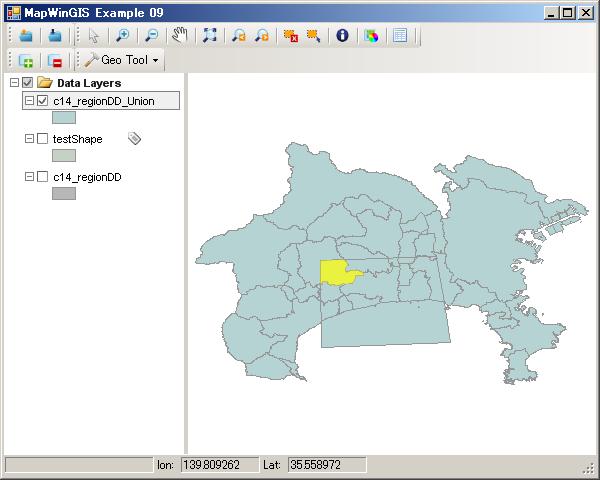Click the green Add Layer icon

pos(26,60)
